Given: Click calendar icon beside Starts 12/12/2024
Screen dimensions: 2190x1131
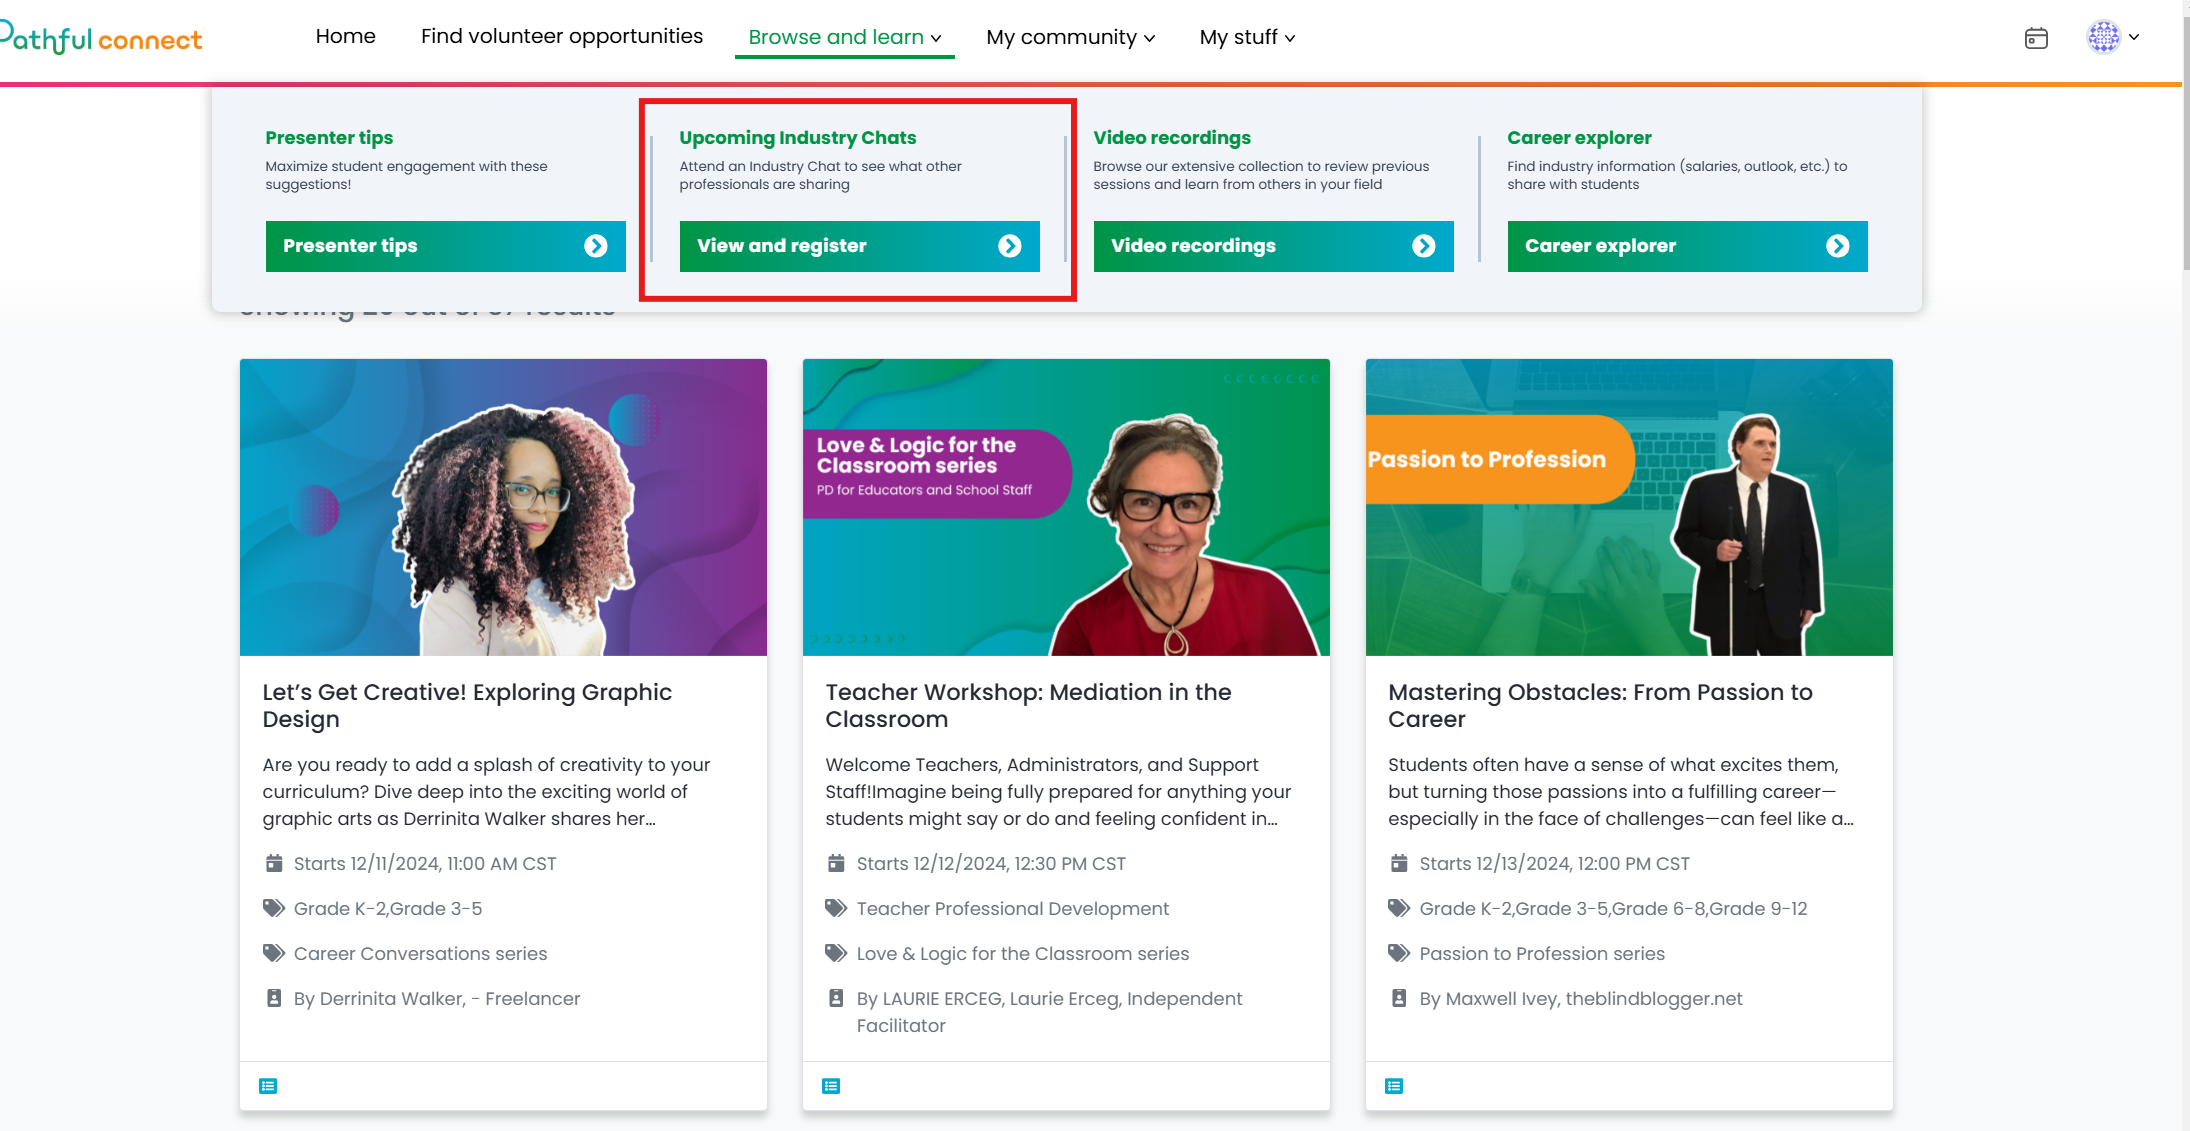Looking at the screenshot, I should tap(837, 863).
